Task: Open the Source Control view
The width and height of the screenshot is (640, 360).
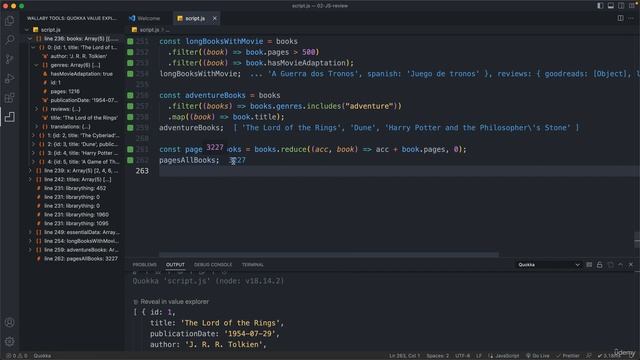Action: click(9, 59)
